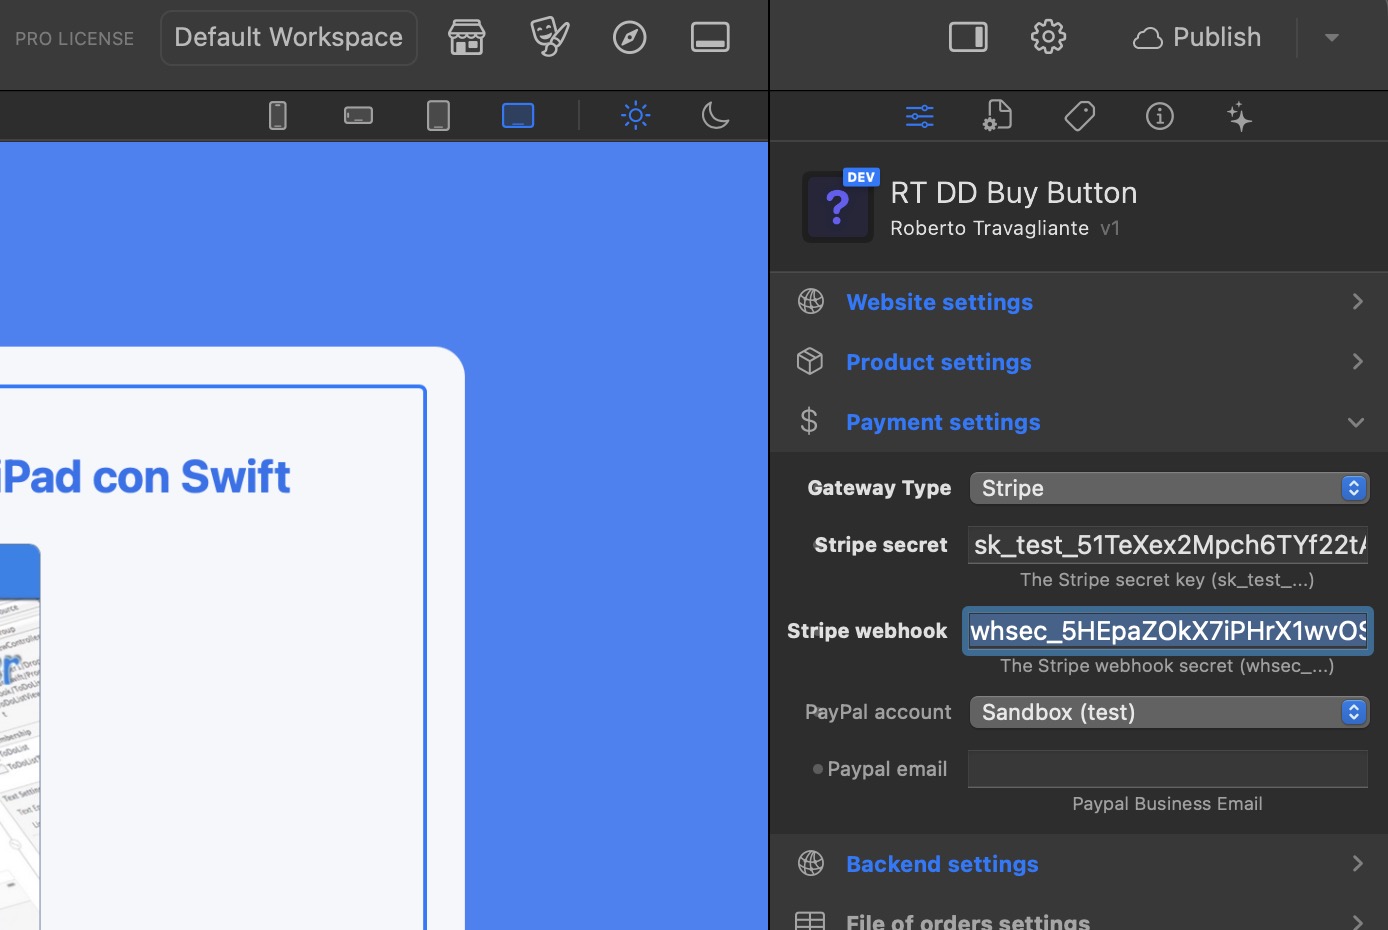
Task: Switch preview to portrait phone device
Action: pos(278,116)
